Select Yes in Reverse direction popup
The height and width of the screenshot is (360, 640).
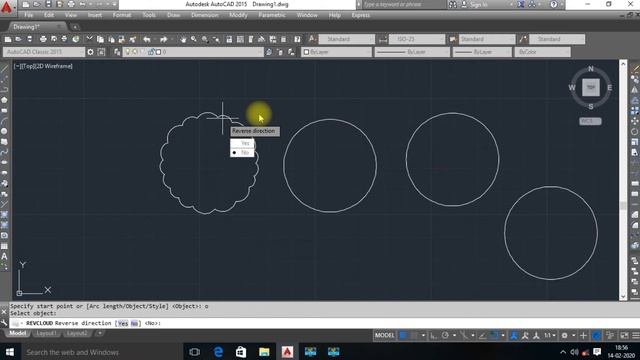242,143
